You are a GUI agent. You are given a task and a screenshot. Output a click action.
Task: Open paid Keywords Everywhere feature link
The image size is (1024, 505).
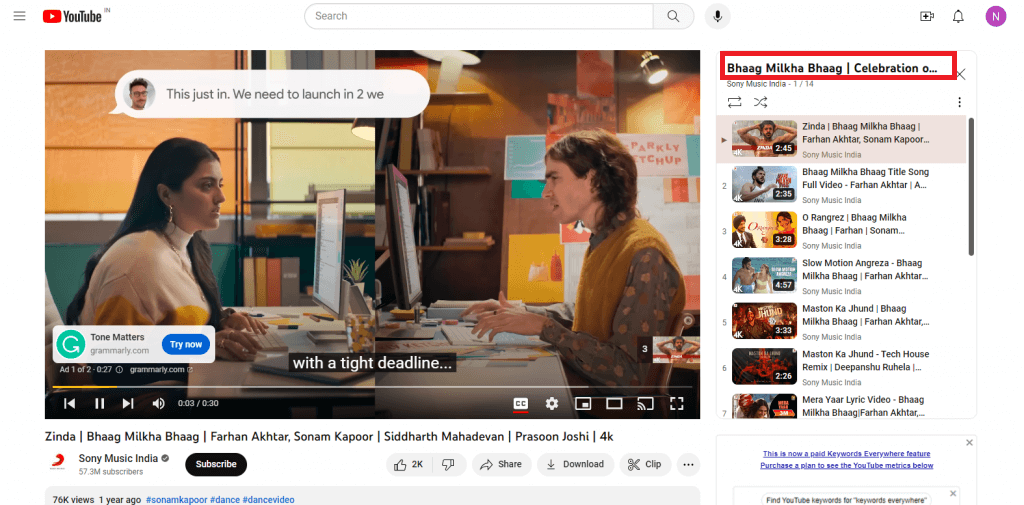click(x=846, y=453)
